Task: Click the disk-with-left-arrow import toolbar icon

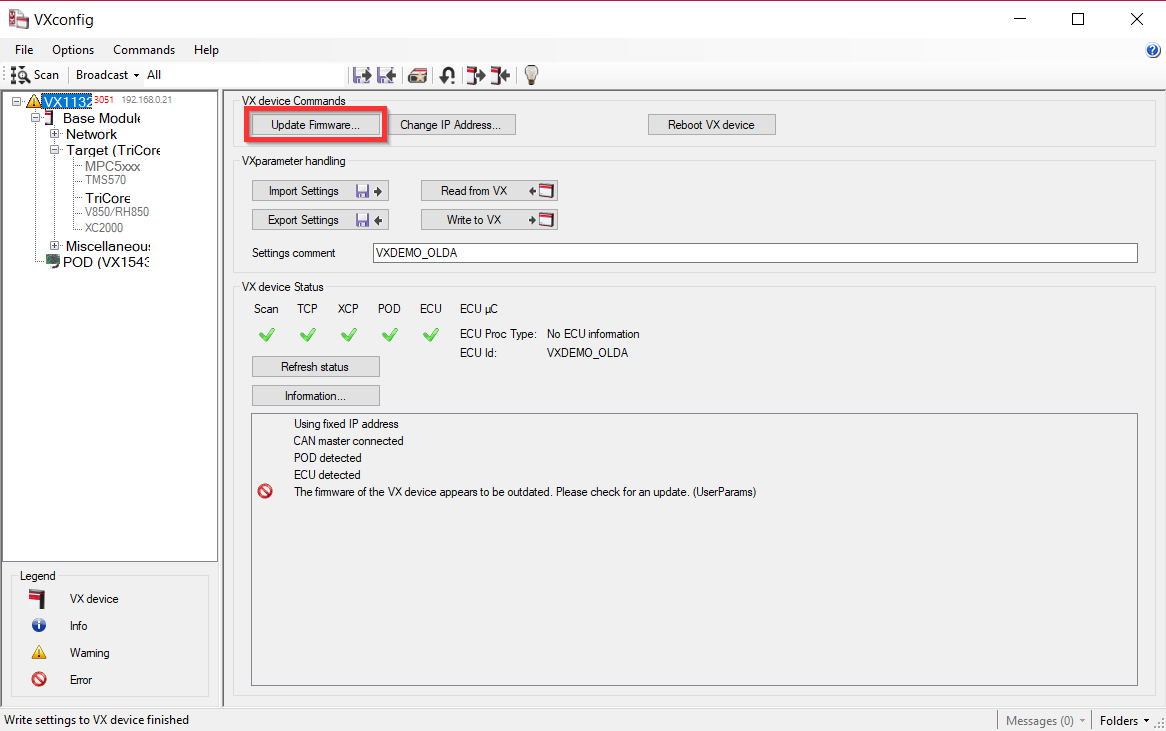Action: (x=387, y=75)
